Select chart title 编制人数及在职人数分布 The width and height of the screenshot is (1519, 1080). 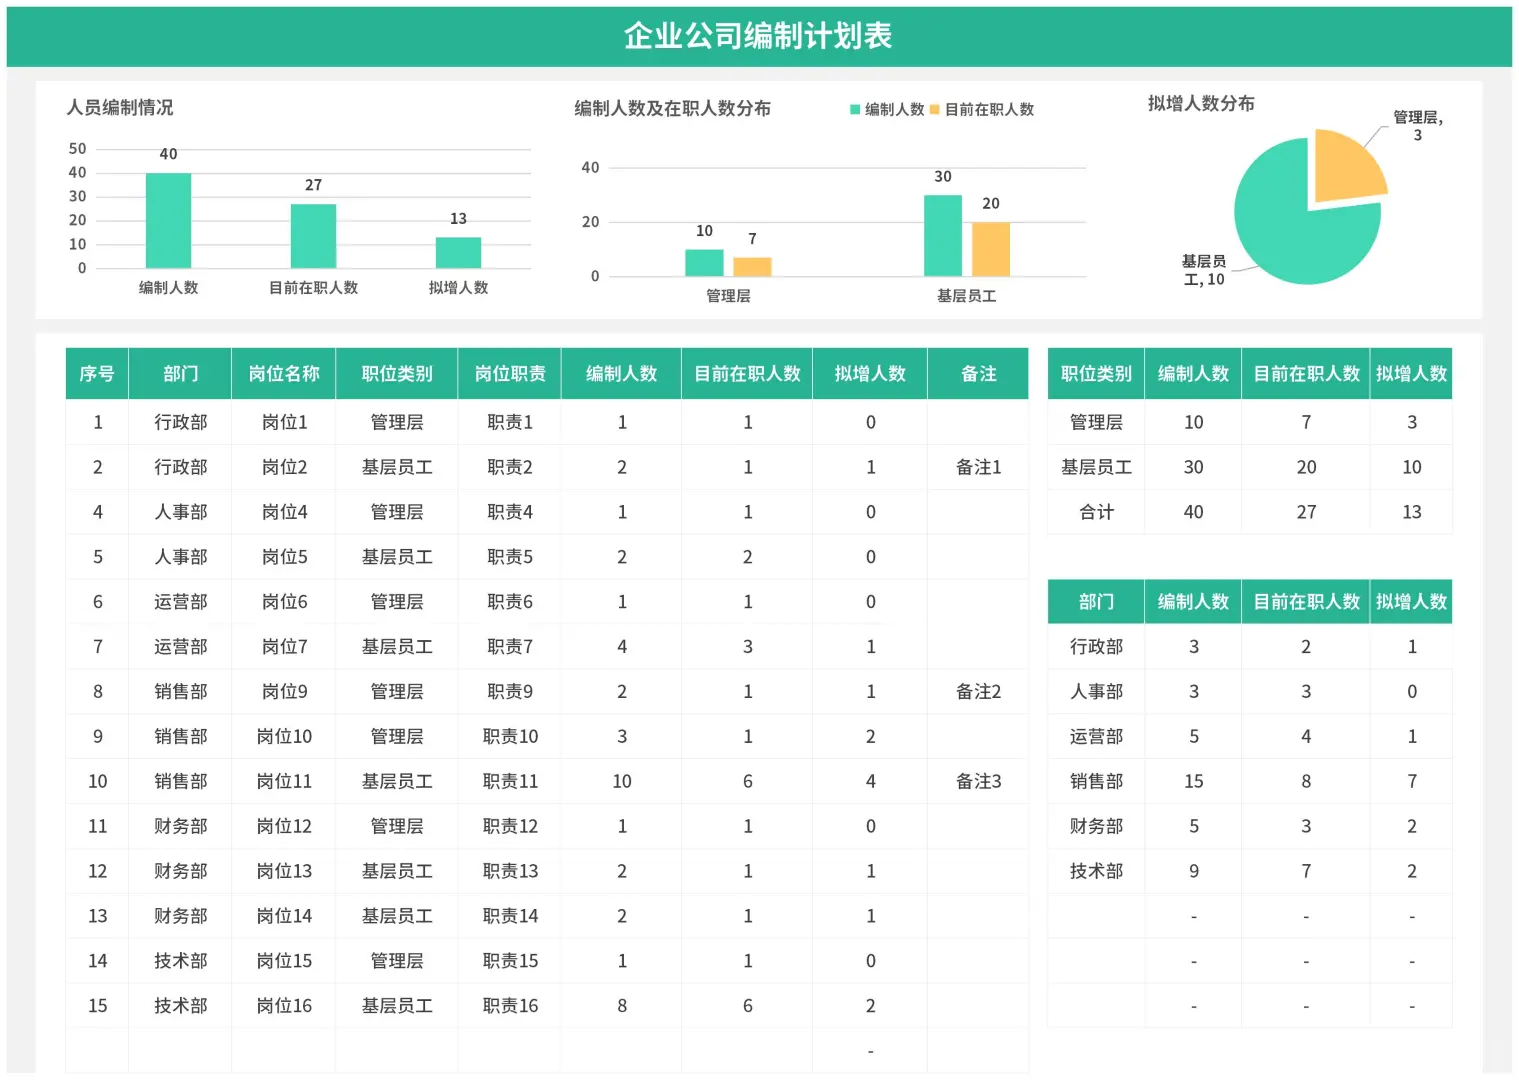coord(672,108)
